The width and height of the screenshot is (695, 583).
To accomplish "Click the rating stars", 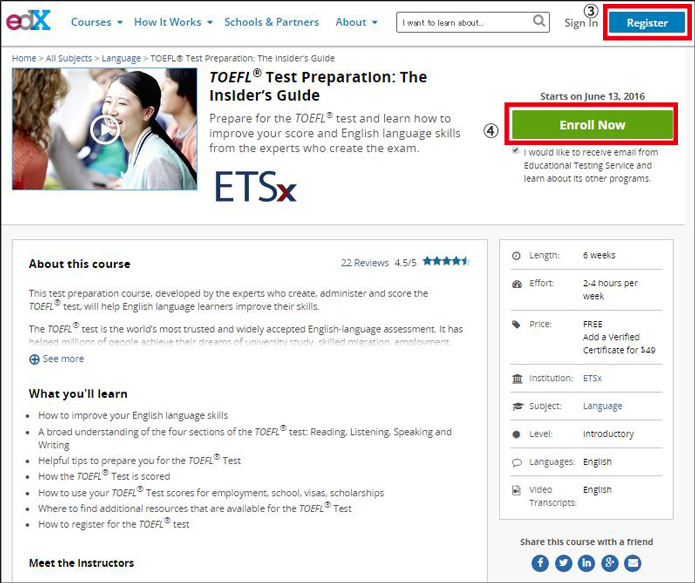I will click(x=446, y=261).
